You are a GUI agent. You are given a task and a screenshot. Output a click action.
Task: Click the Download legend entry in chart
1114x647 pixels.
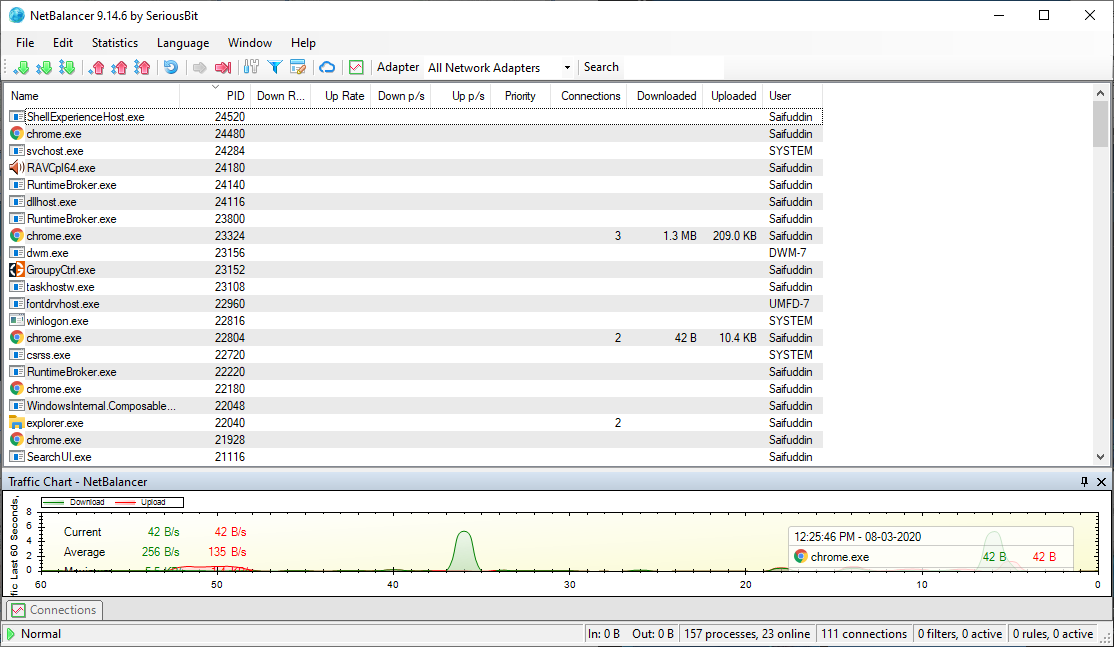tap(75, 502)
